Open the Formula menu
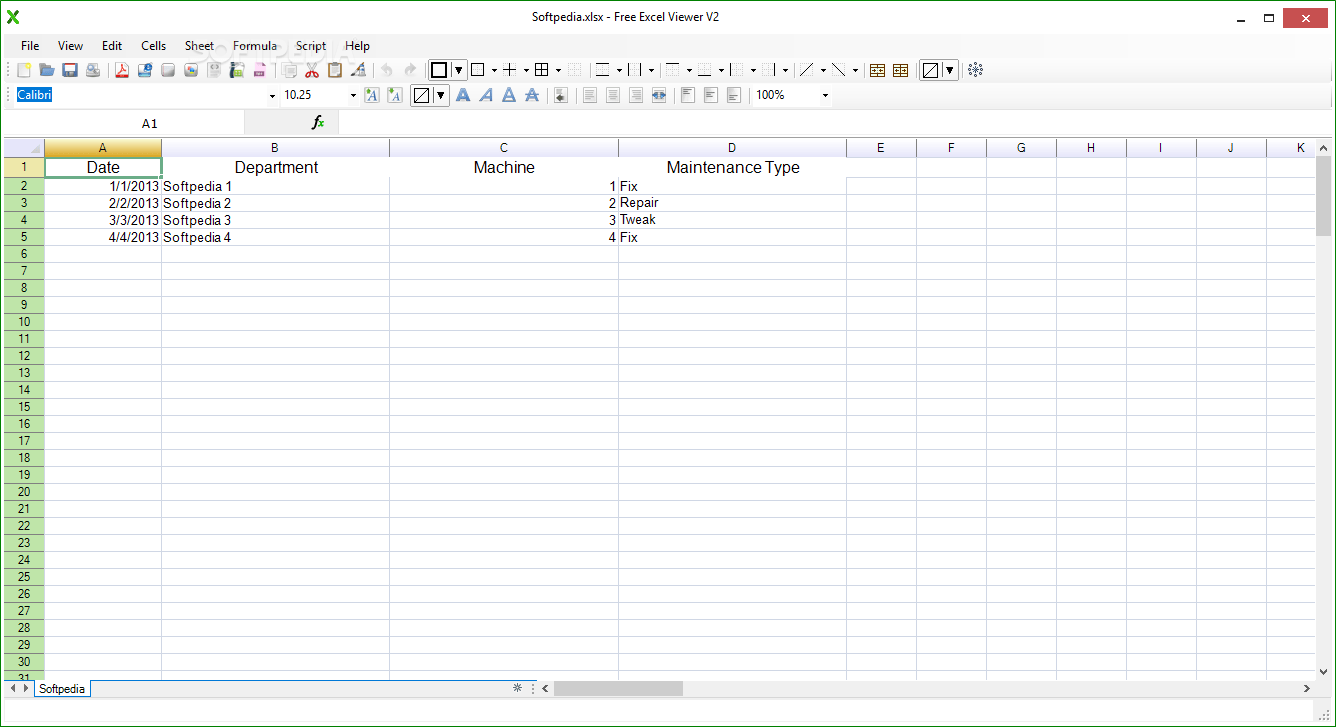Image resolution: width=1336 pixels, height=727 pixels. click(255, 46)
